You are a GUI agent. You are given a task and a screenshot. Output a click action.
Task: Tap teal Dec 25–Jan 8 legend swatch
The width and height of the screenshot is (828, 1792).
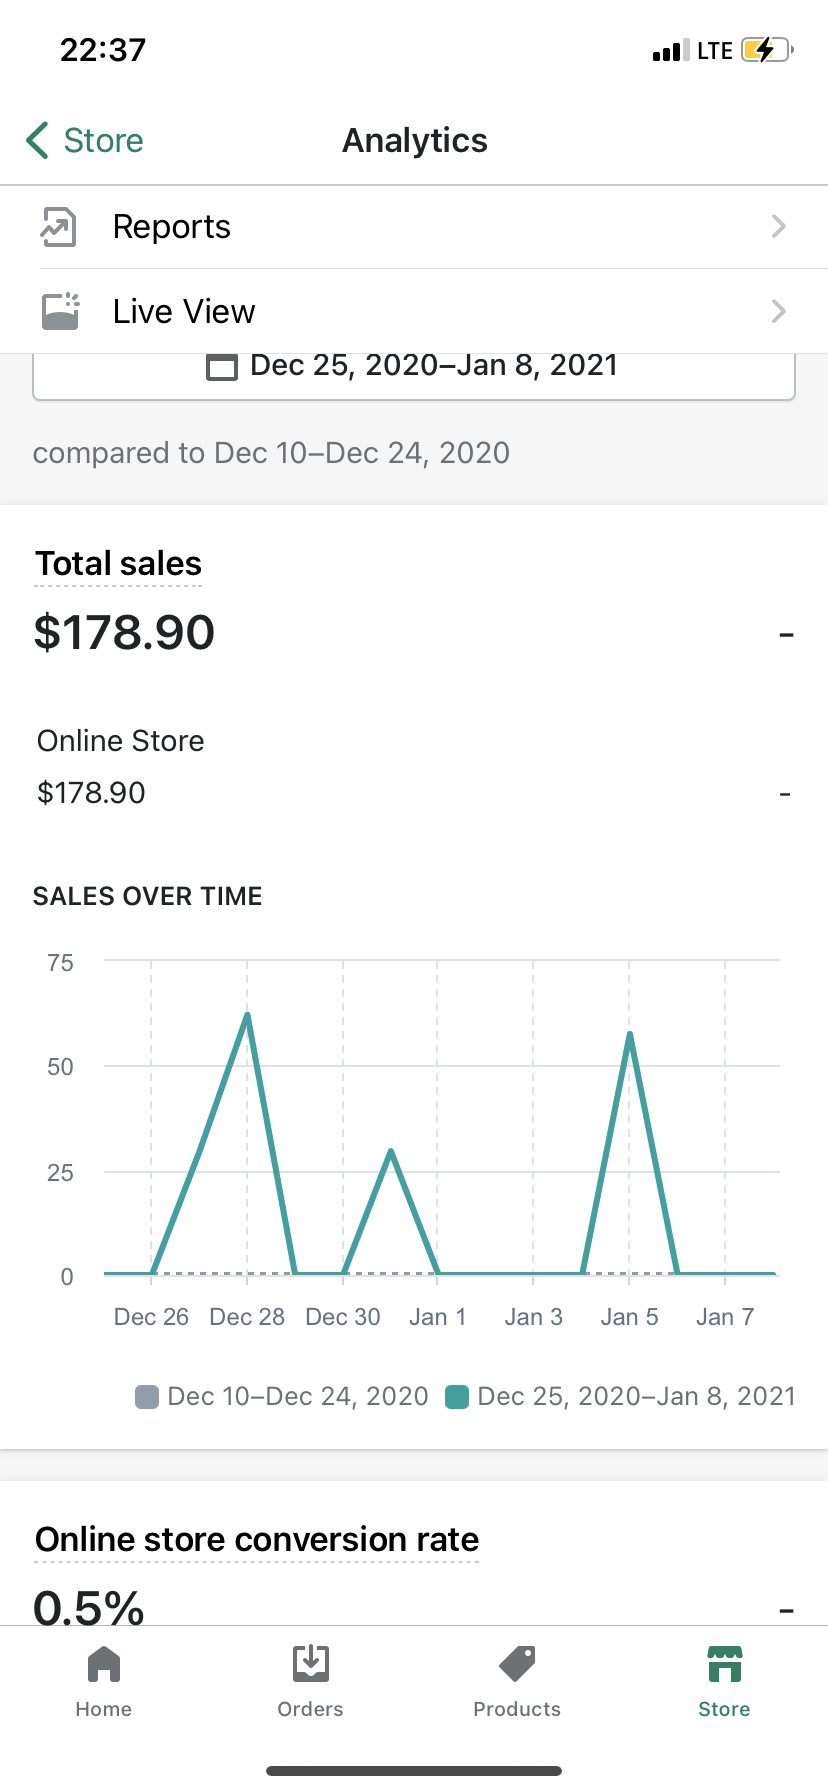click(457, 1397)
